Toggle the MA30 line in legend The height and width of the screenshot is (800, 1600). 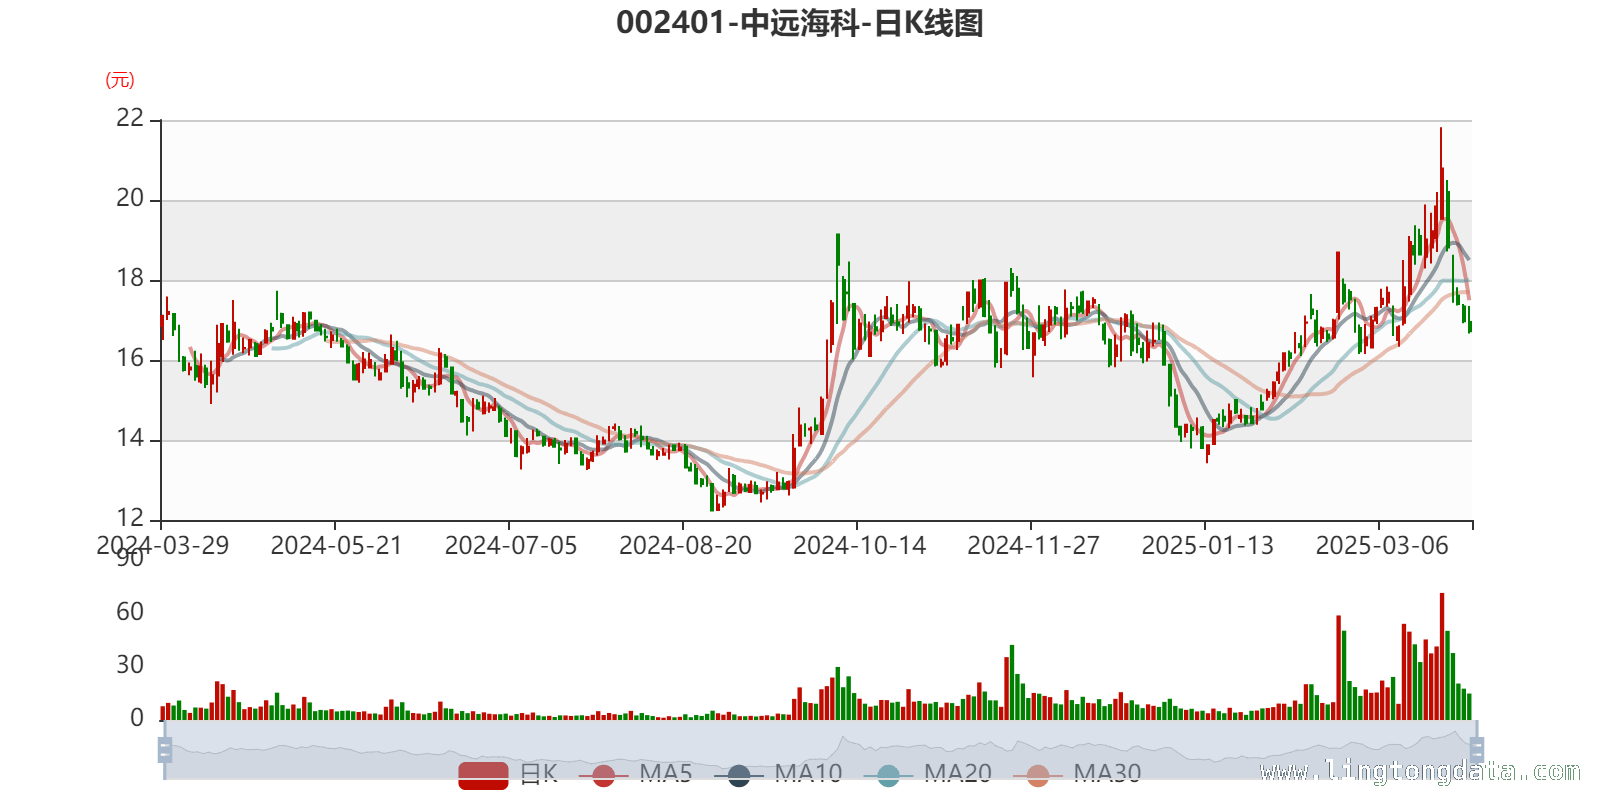1077,774
